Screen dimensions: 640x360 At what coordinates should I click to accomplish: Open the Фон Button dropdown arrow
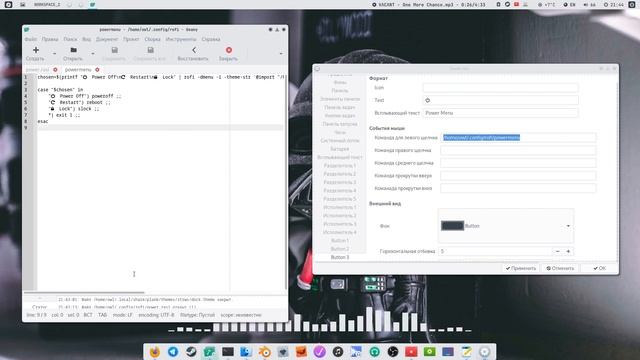click(568, 226)
